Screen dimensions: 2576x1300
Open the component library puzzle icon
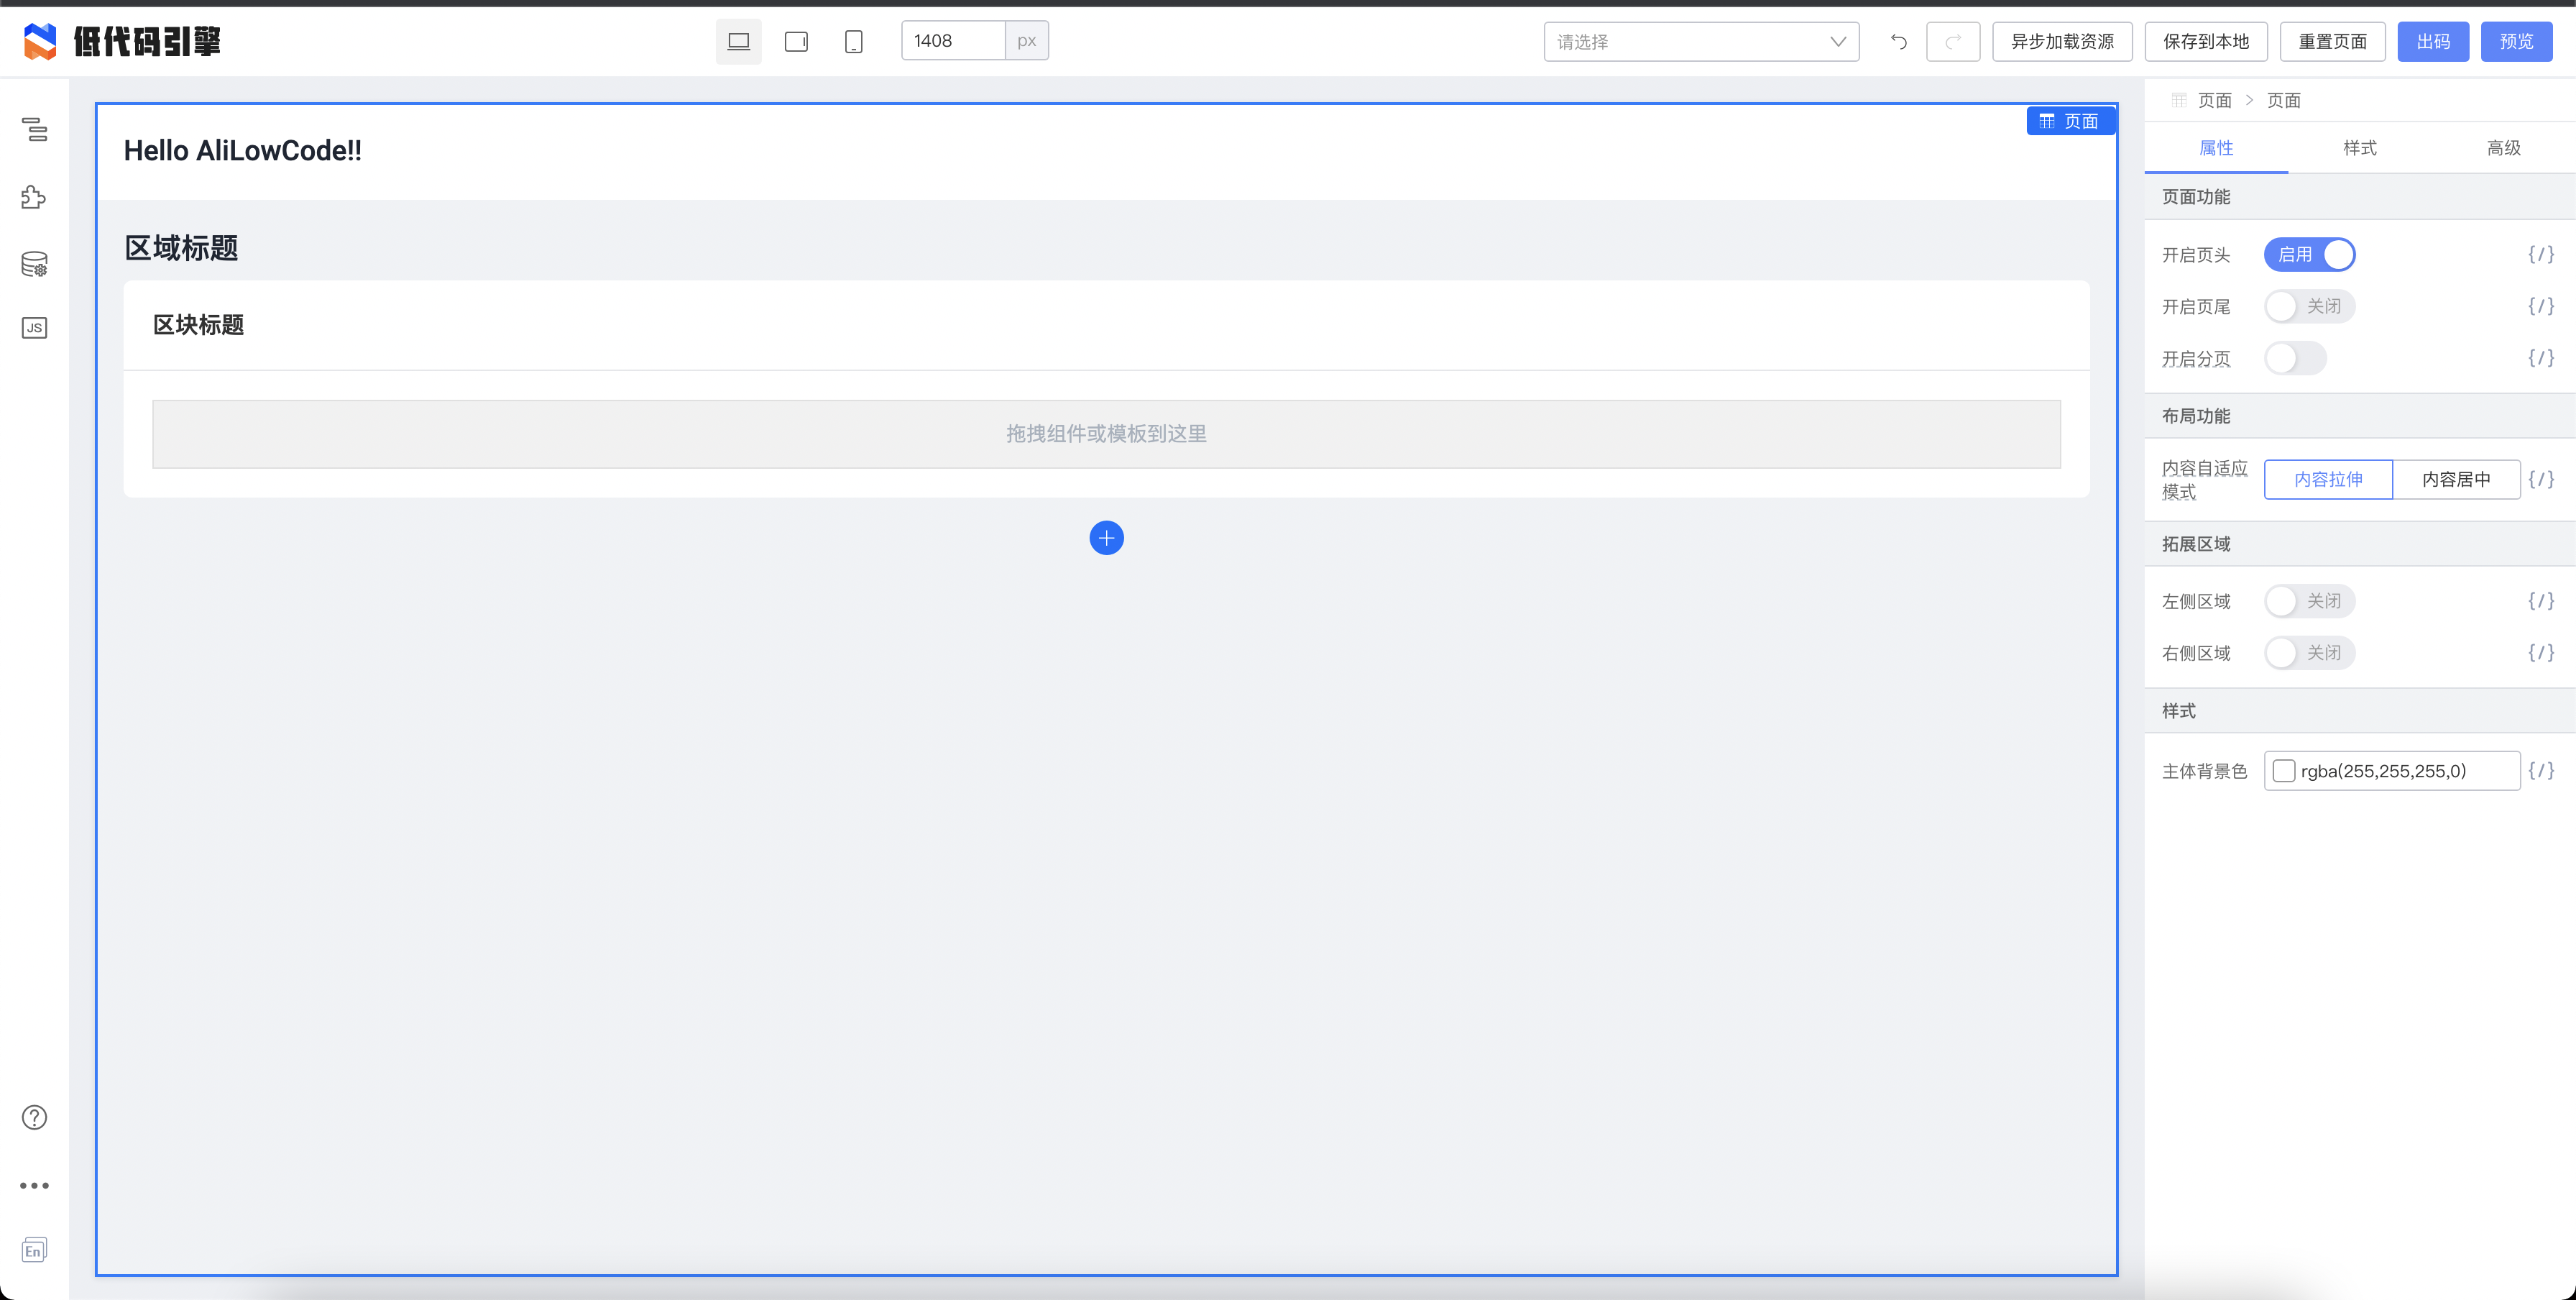click(34, 197)
